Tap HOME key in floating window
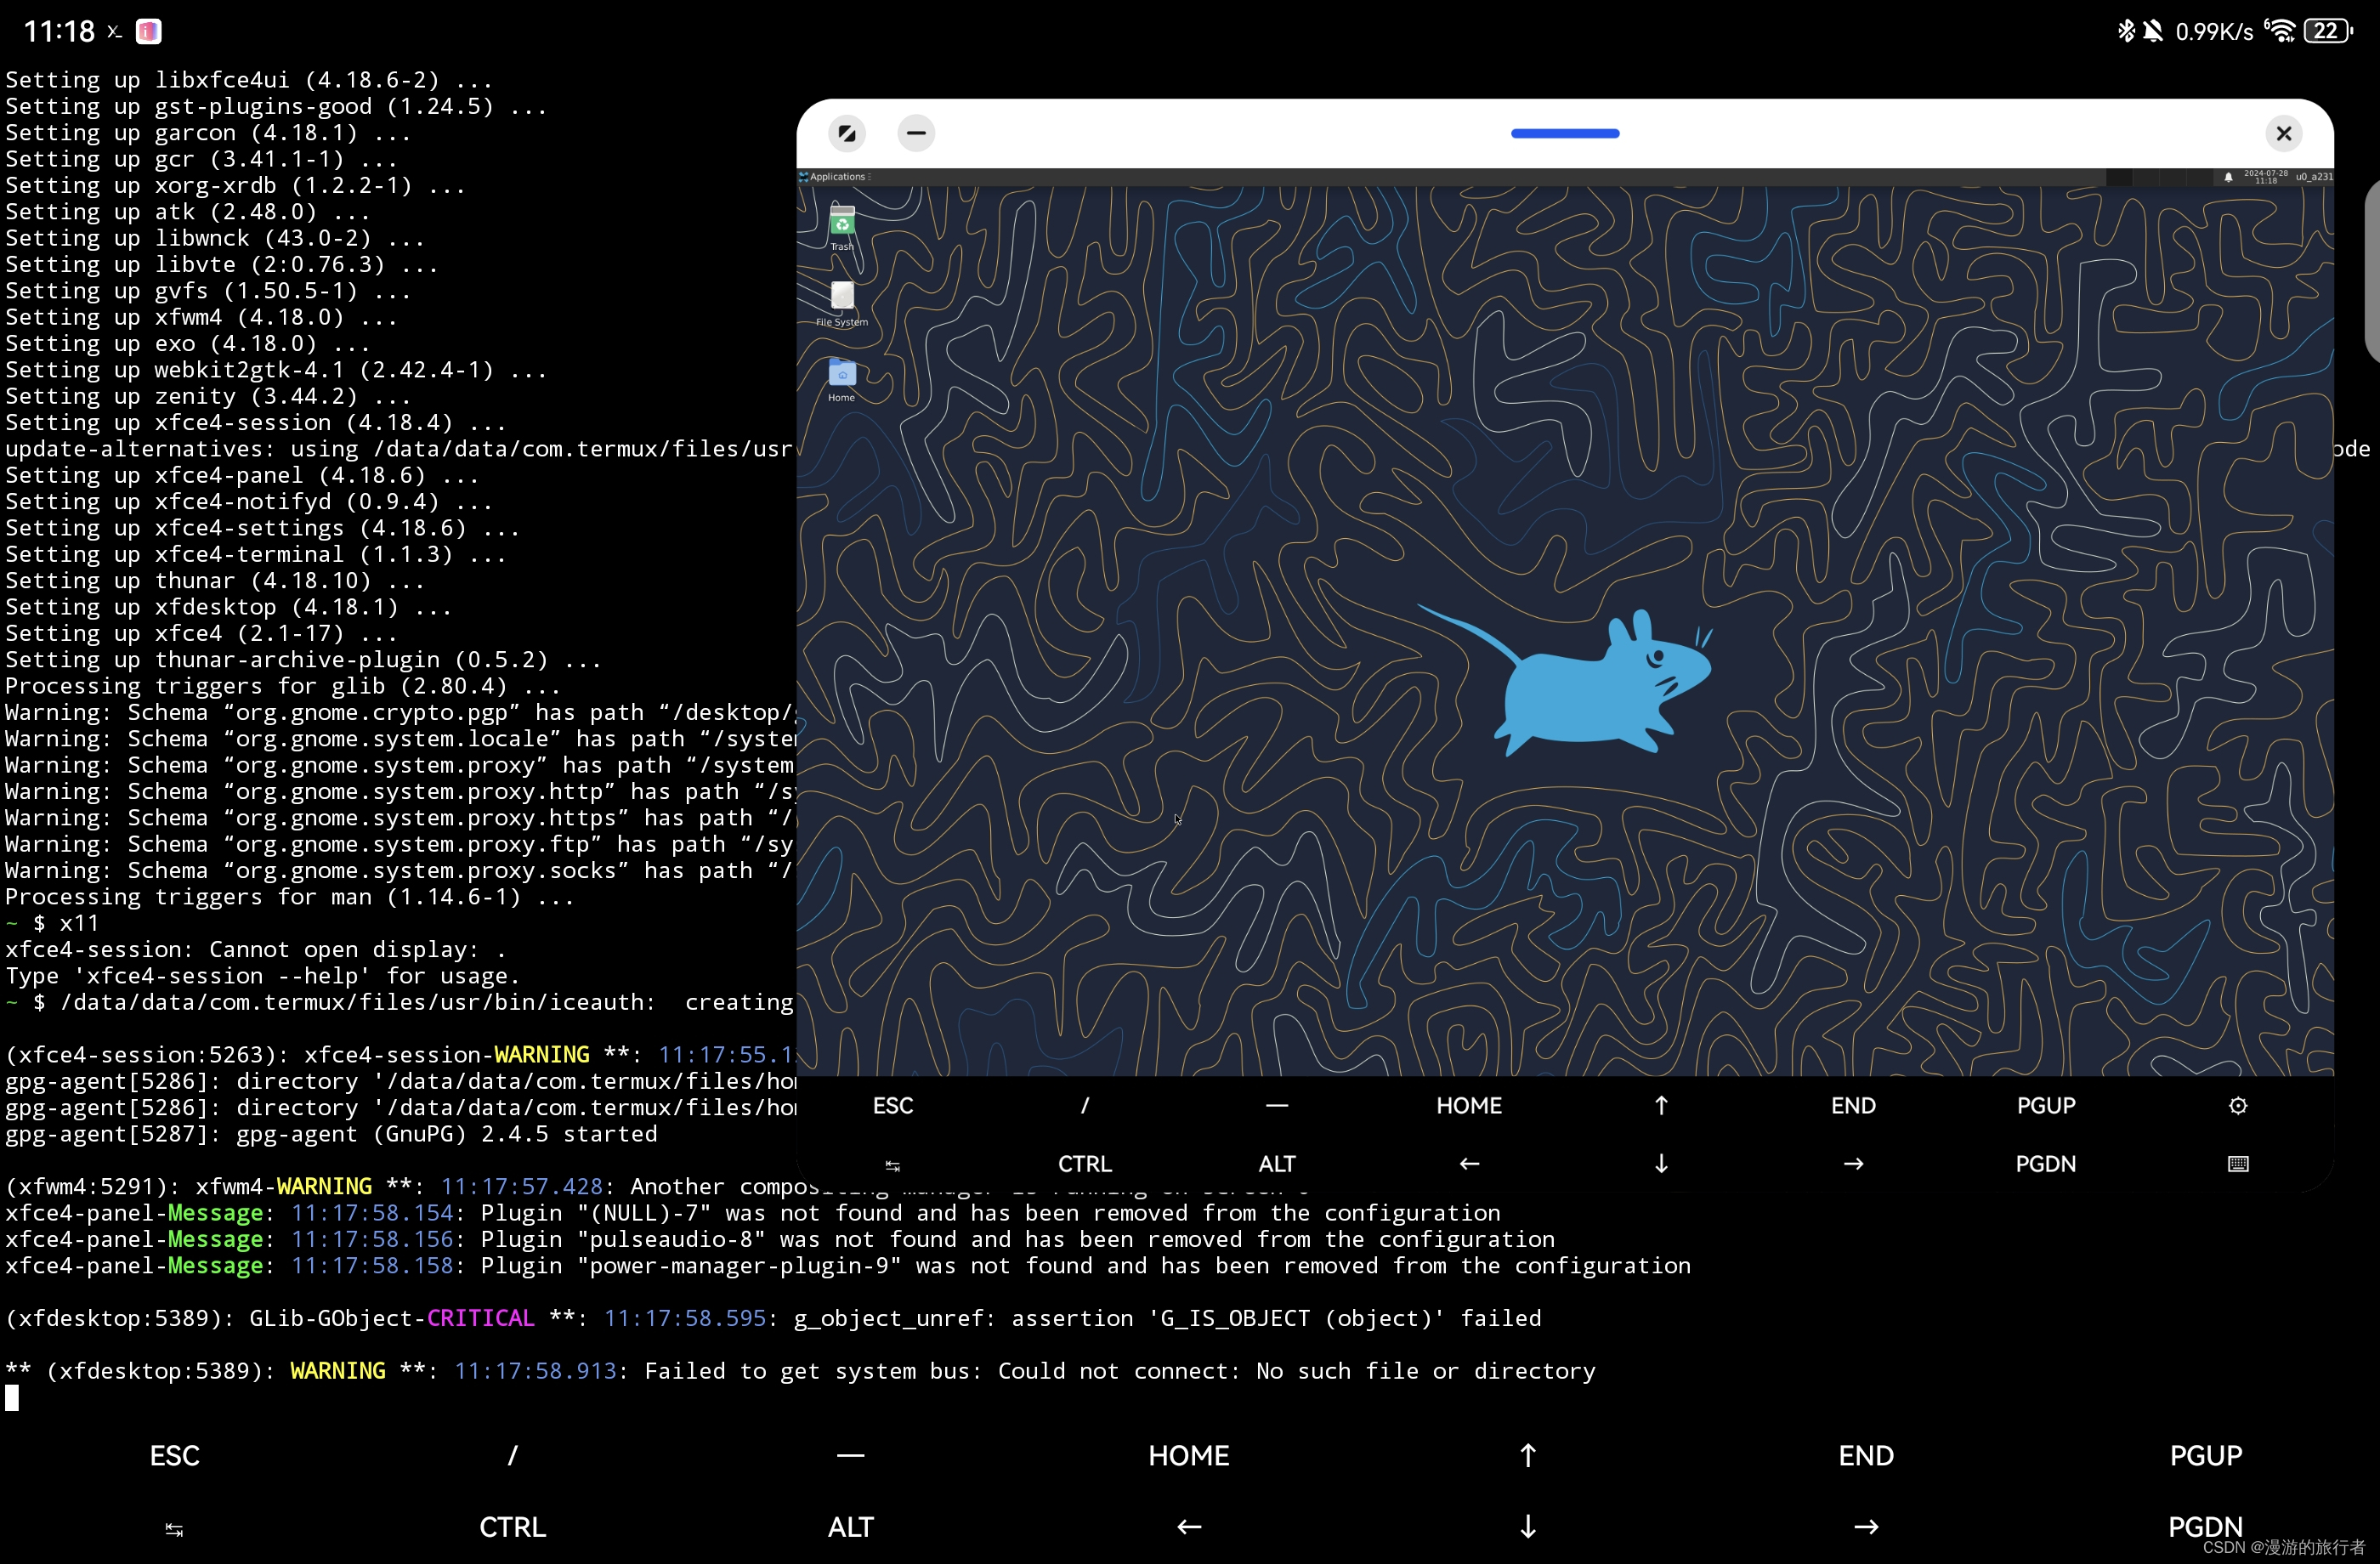 1469,1106
